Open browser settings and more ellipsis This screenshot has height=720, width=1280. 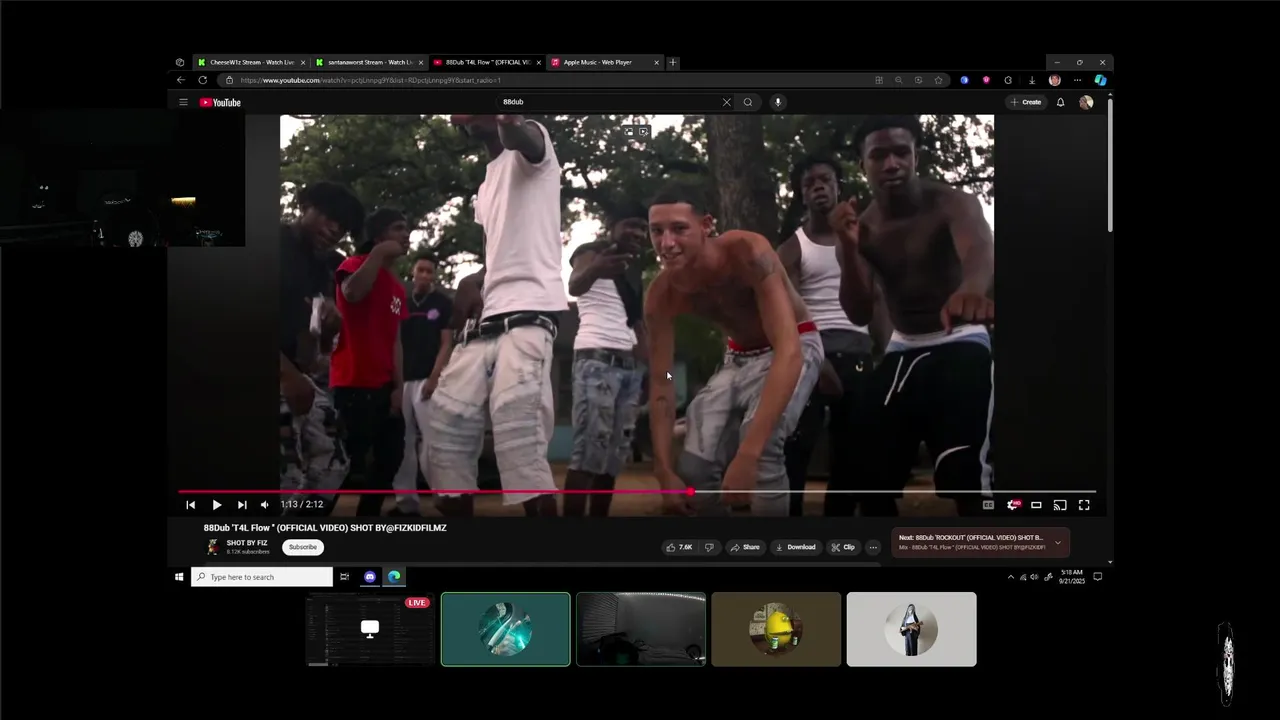click(1077, 80)
